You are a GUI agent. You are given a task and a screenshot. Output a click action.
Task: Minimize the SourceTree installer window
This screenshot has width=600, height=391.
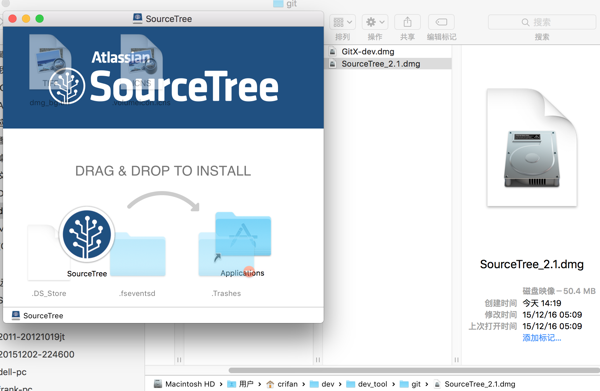click(26, 19)
